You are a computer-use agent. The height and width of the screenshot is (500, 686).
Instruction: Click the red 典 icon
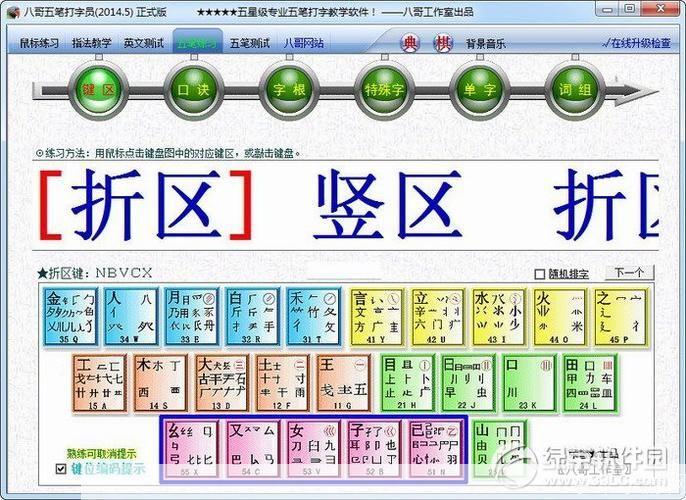click(x=413, y=44)
